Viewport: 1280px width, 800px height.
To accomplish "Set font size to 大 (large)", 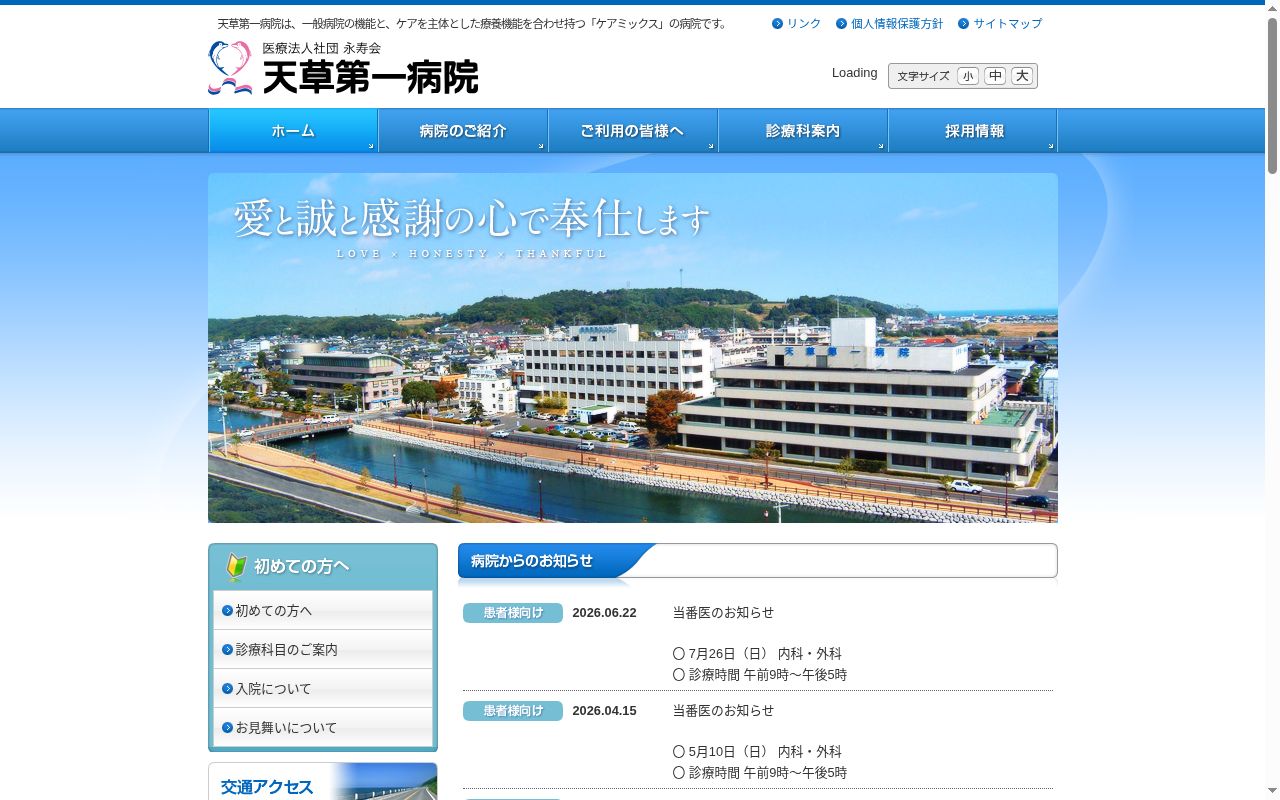I will pyautogui.click(x=1022, y=76).
